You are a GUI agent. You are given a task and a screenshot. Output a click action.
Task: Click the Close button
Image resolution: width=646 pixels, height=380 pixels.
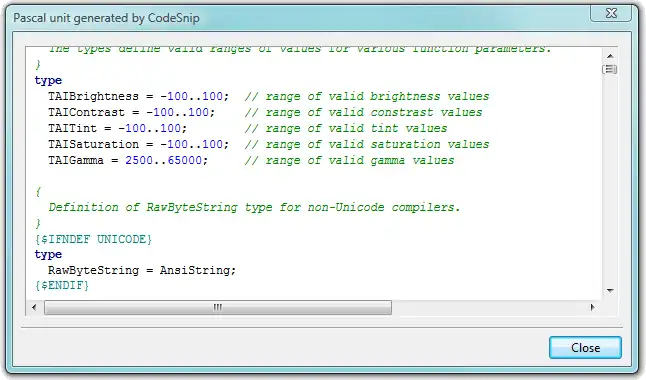tap(585, 347)
